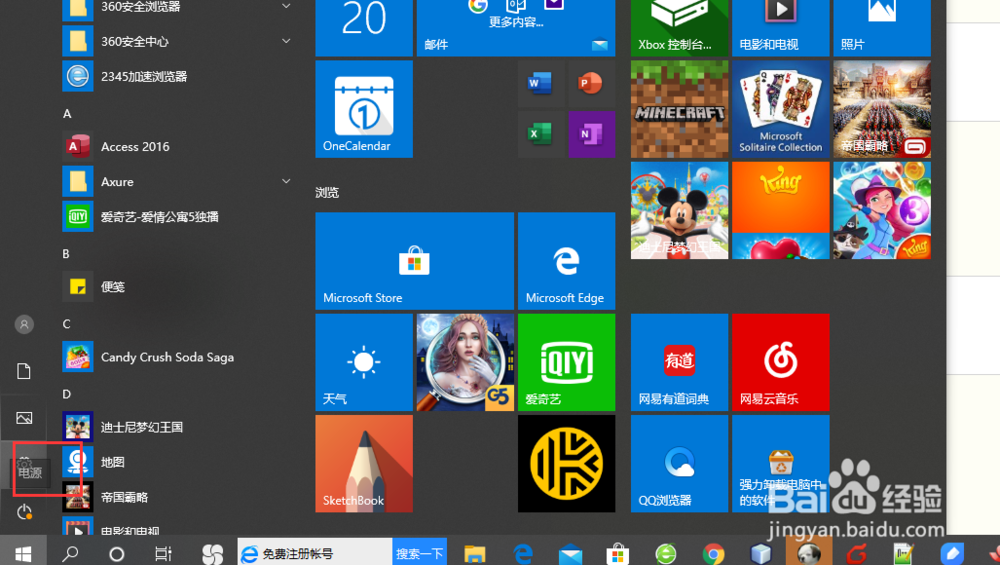Open the Documents icon in left rail
Screen dimensions: 1000x565
pyautogui.click(x=24, y=371)
